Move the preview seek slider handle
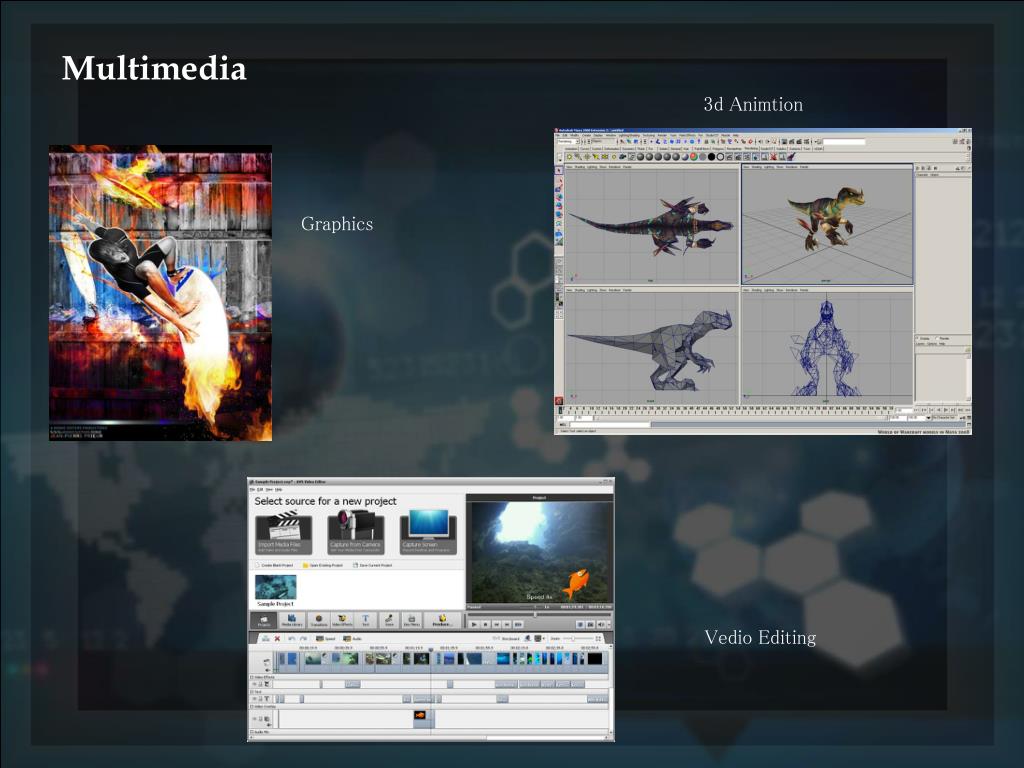The width and height of the screenshot is (1024, 768). pyautogui.click(x=536, y=615)
